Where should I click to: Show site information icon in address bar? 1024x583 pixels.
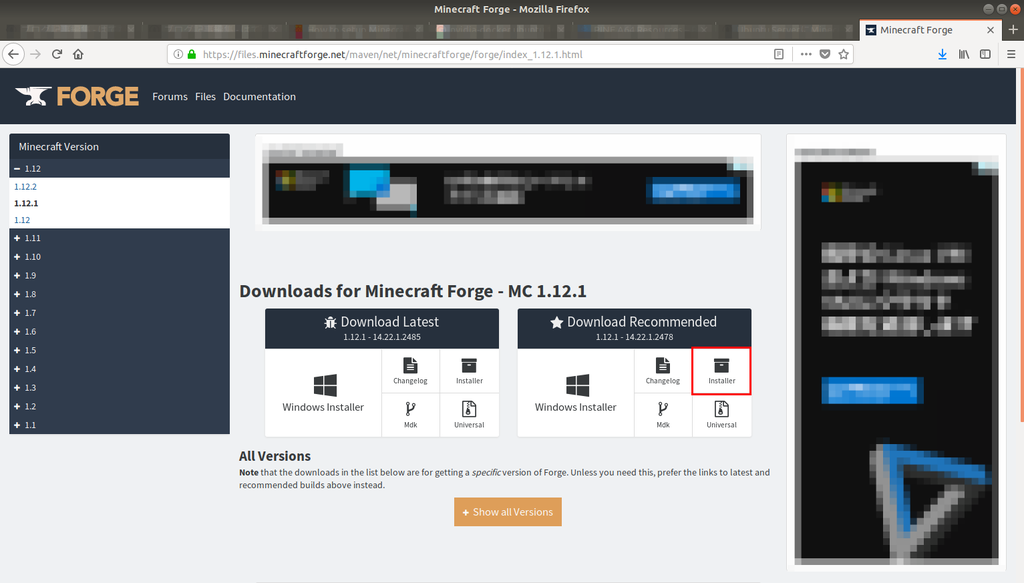pyautogui.click(x=178, y=54)
